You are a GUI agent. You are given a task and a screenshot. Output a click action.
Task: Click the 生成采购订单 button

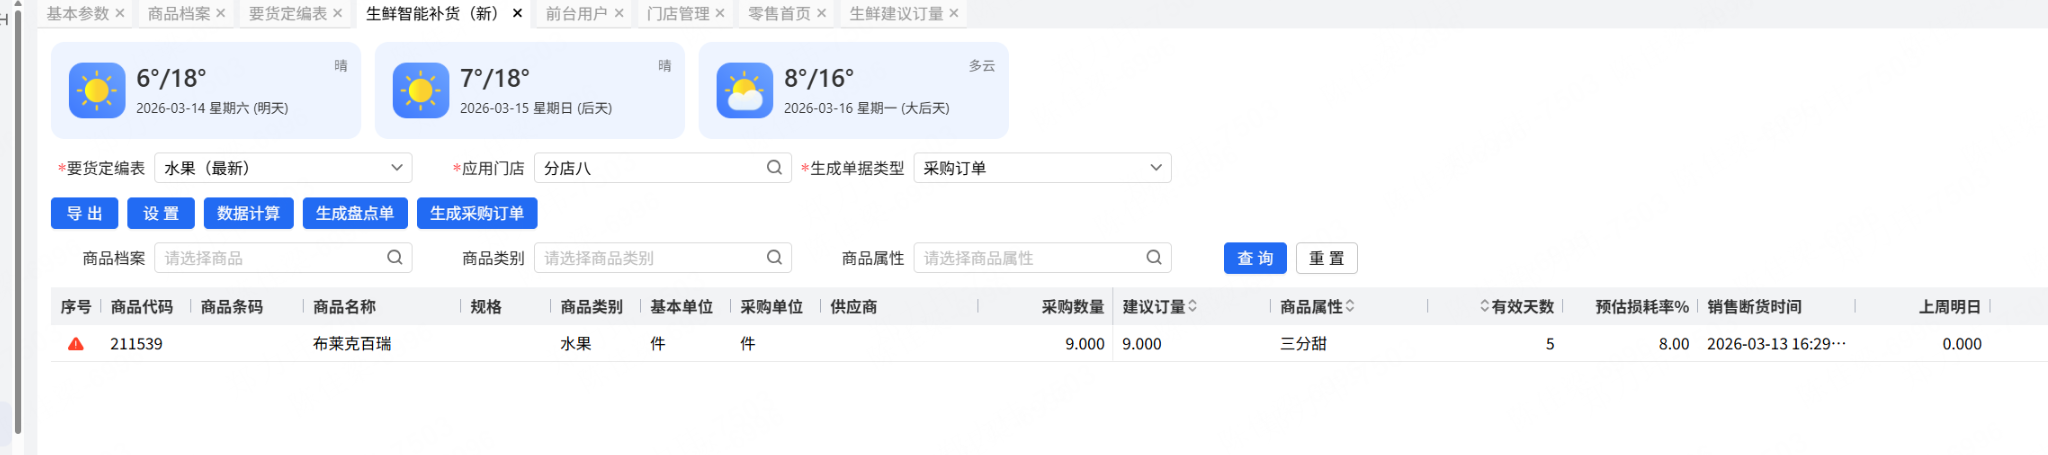pyautogui.click(x=477, y=213)
